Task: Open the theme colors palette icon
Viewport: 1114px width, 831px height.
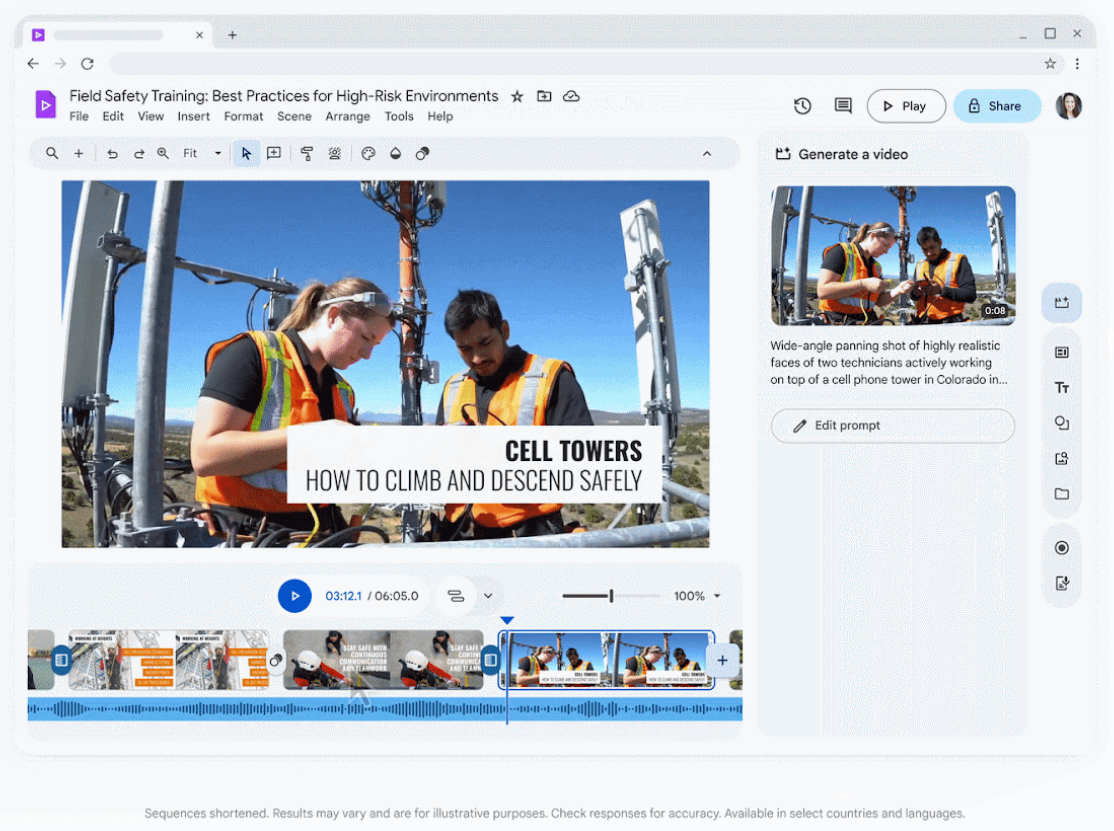Action: tap(368, 153)
